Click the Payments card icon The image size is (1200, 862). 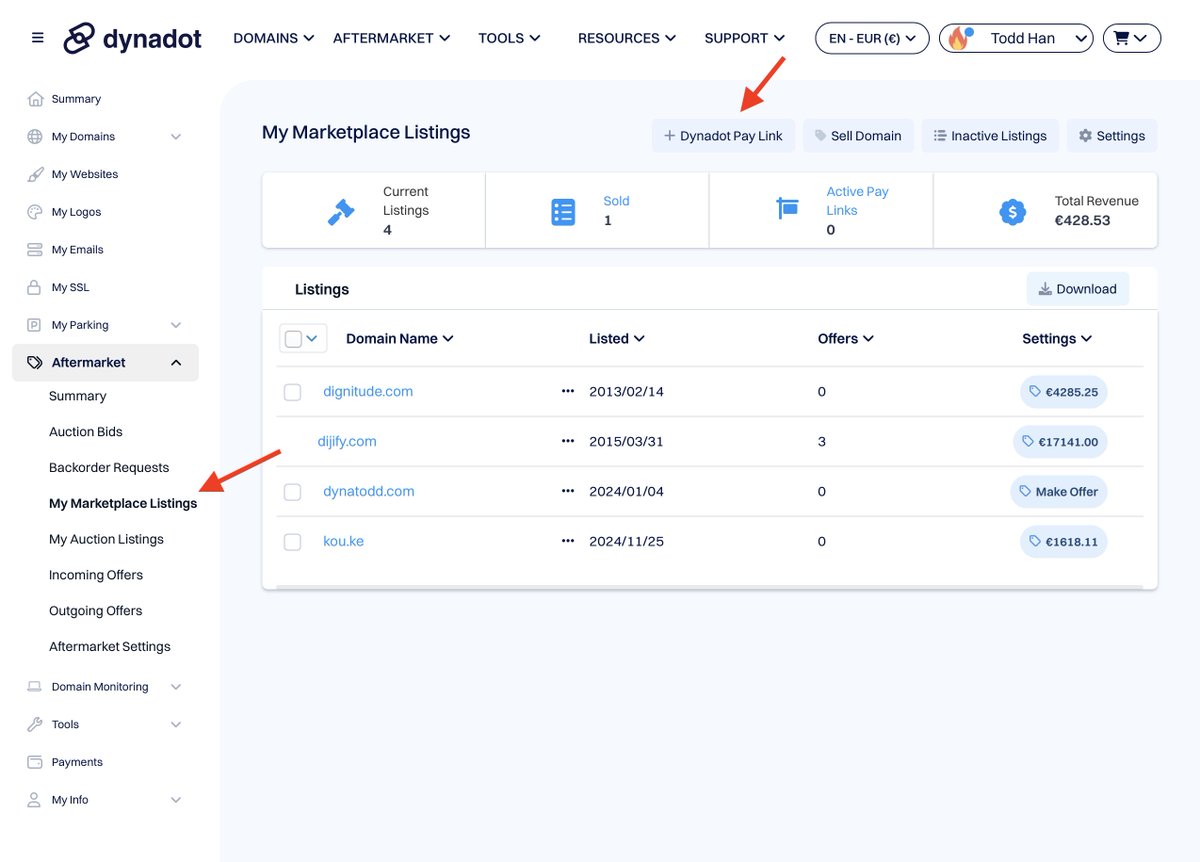[x=35, y=762]
